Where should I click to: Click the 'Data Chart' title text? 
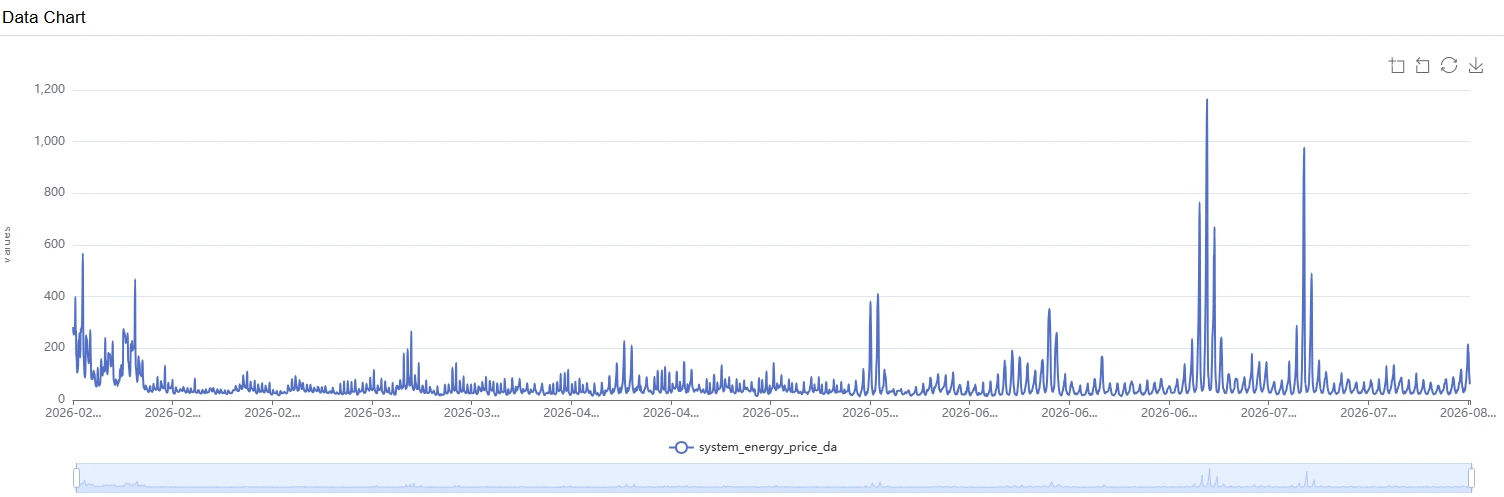44,17
